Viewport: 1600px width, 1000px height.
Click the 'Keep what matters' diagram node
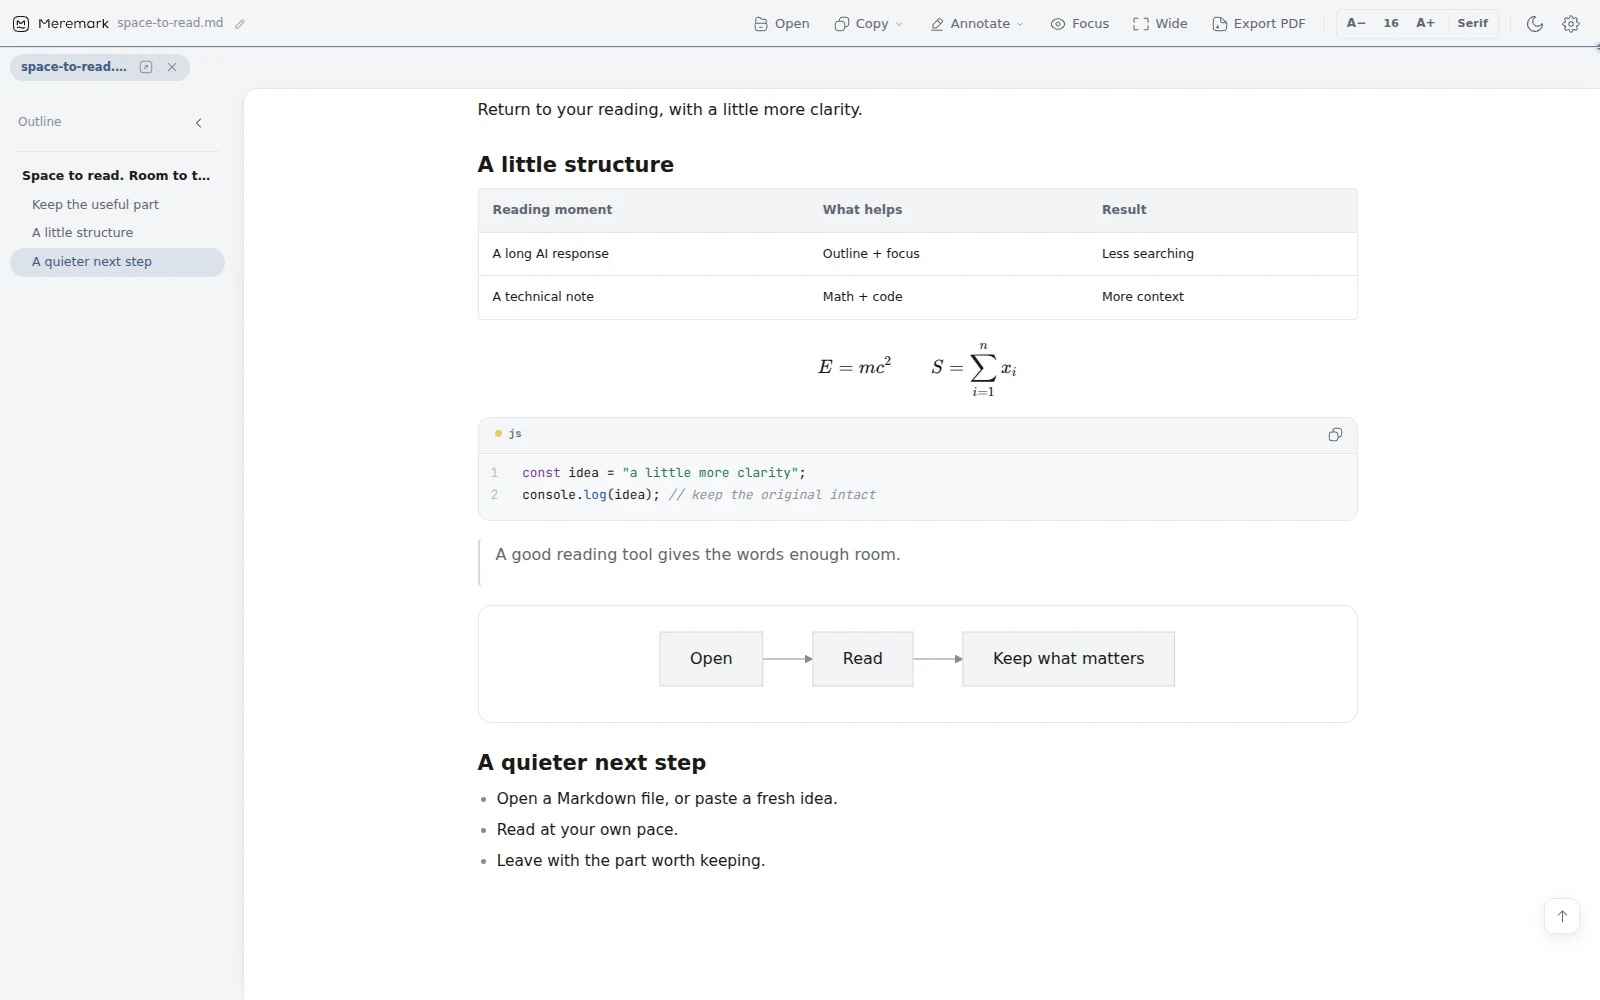coord(1068,659)
